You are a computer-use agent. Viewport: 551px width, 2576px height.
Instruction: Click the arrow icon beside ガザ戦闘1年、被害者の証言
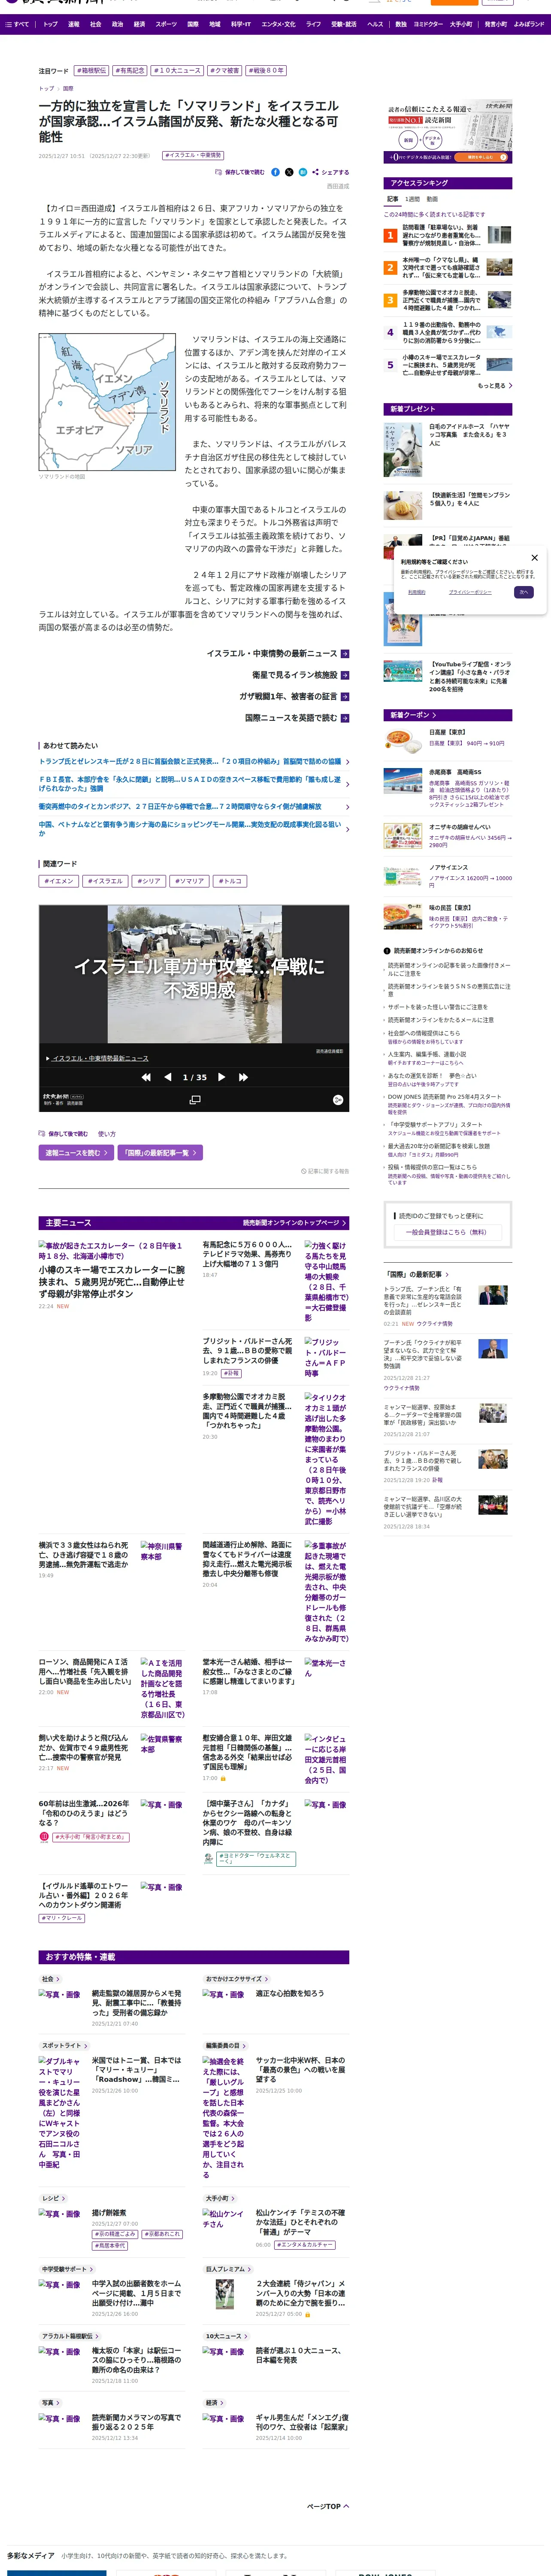345,696
